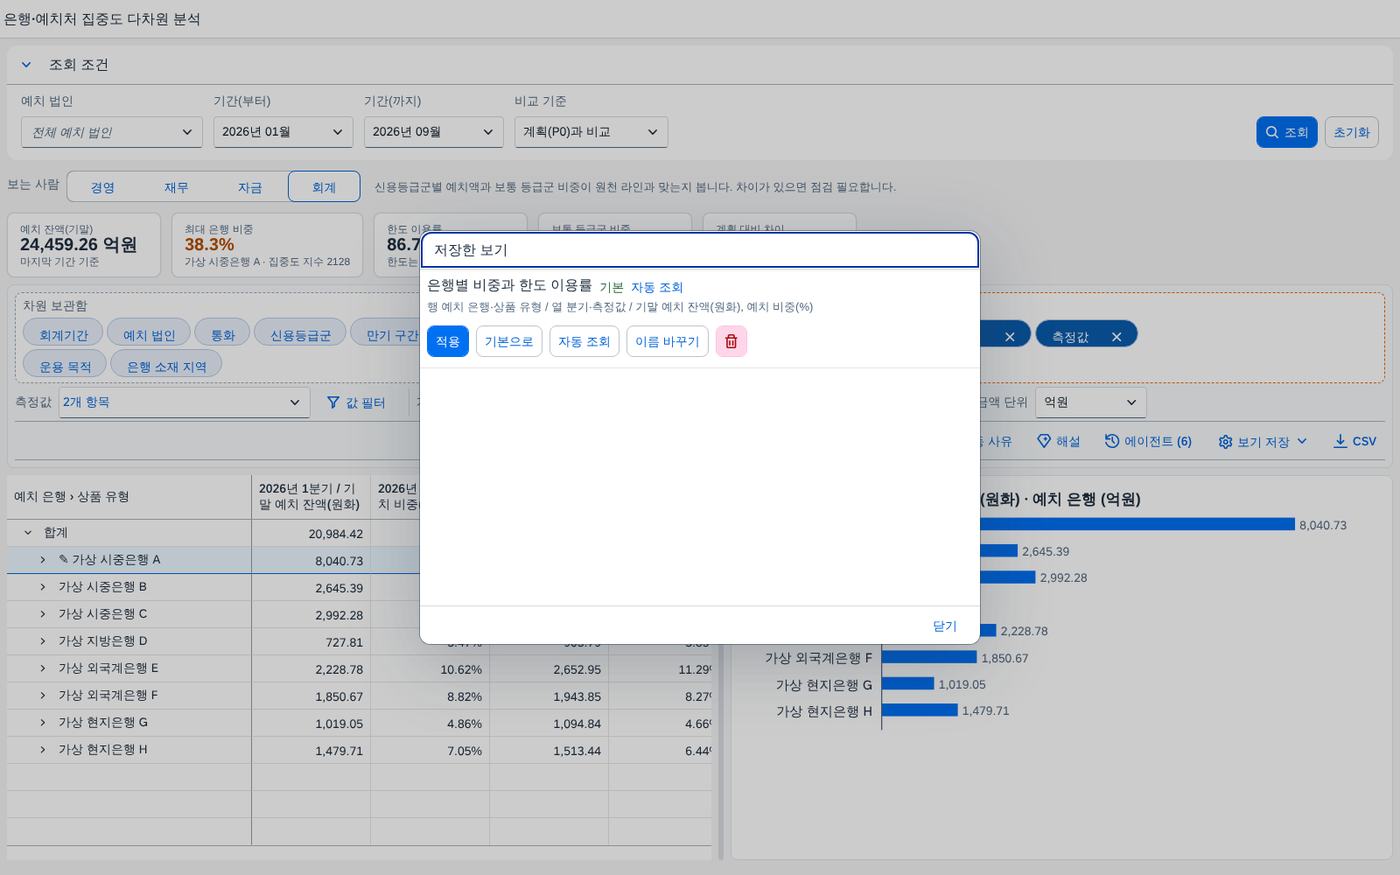Close dialog with 닫기
Screen dimensions: 1400x875
pos(945,626)
